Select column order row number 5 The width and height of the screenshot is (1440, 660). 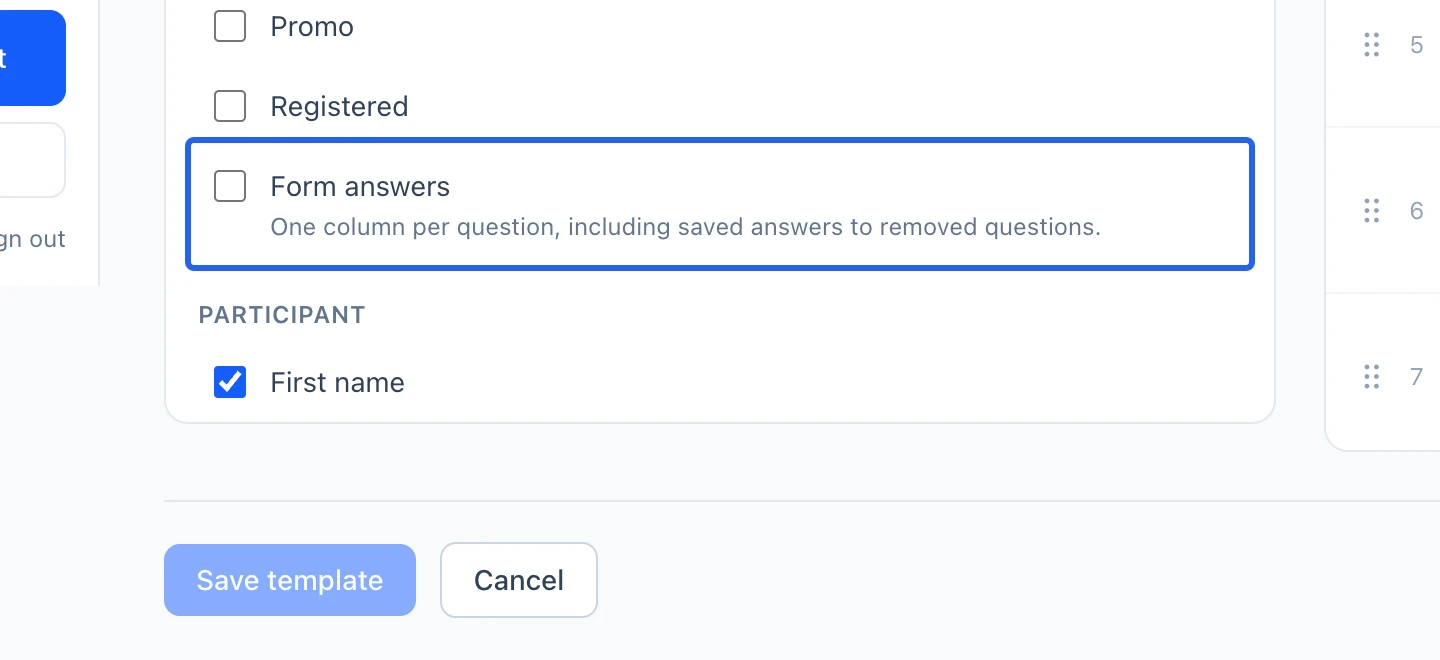click(x=1416, y=45)
